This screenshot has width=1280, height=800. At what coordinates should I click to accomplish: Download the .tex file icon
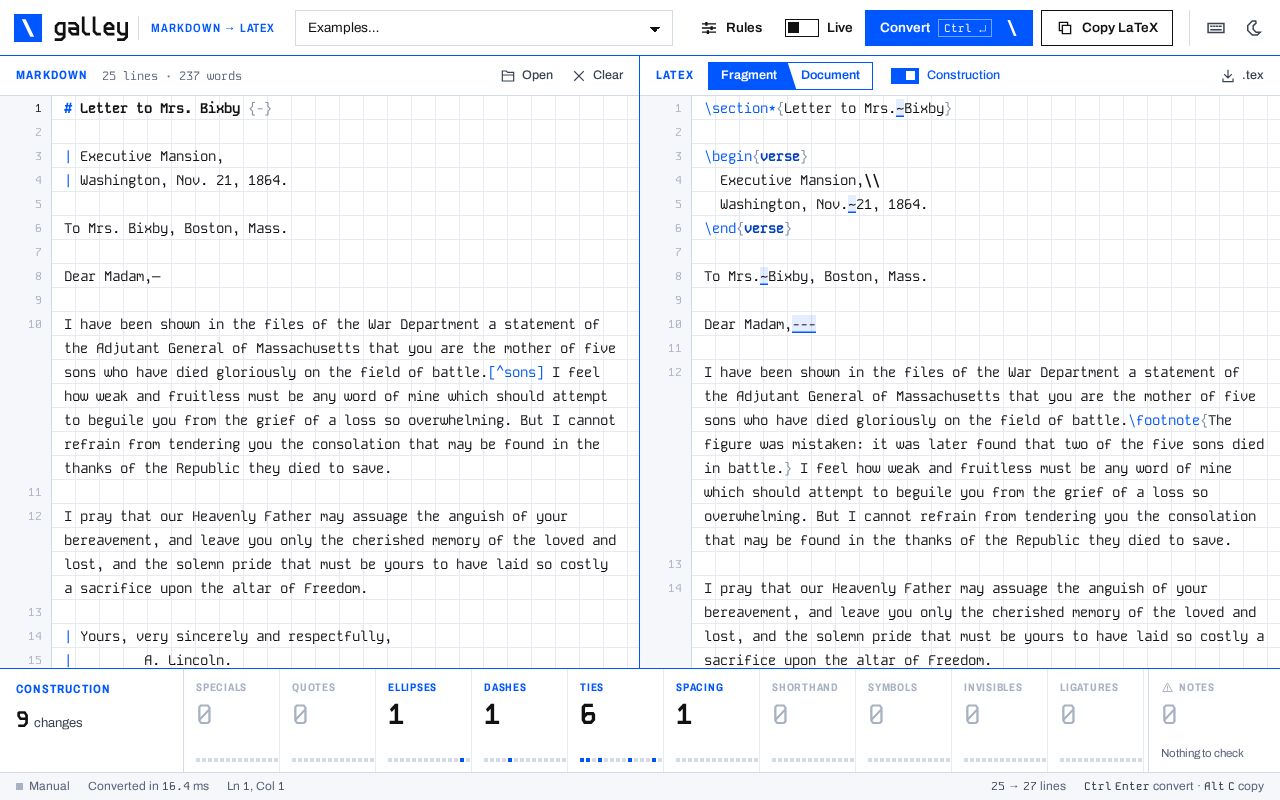click(1228, 76)
